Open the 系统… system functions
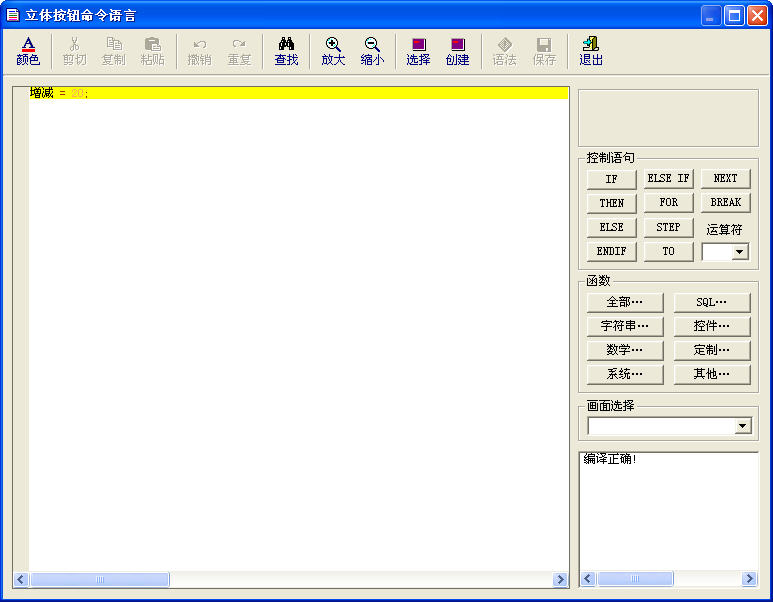Viewport: 773px width, 602px height. tap(625, 375)
